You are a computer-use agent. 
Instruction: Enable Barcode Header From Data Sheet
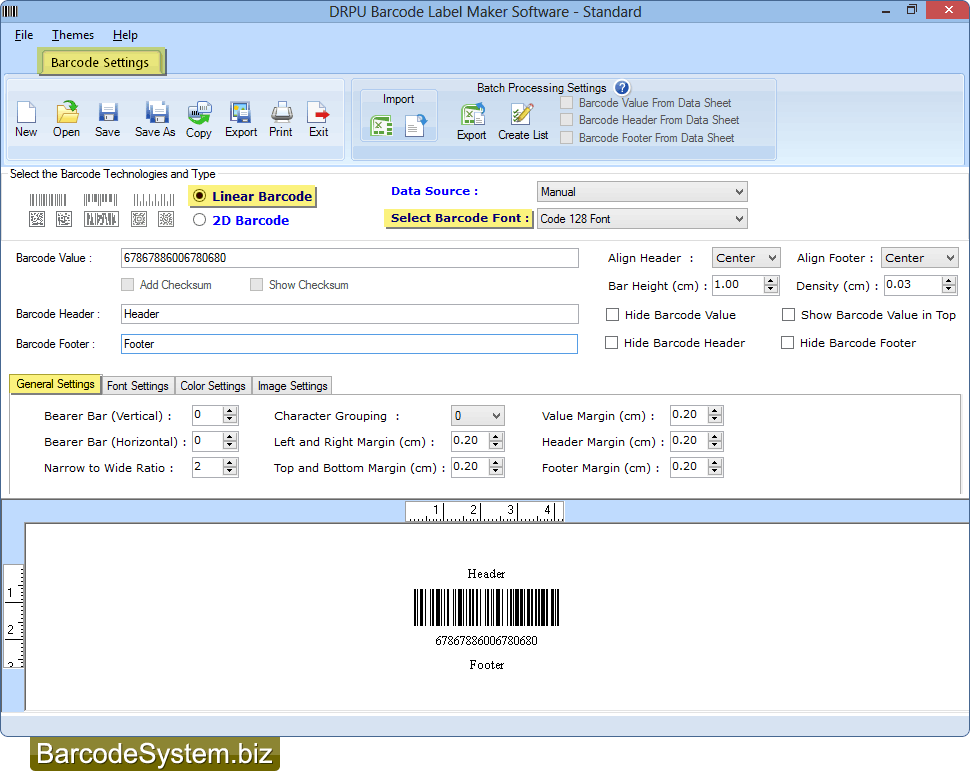click(x=566, y=120)
